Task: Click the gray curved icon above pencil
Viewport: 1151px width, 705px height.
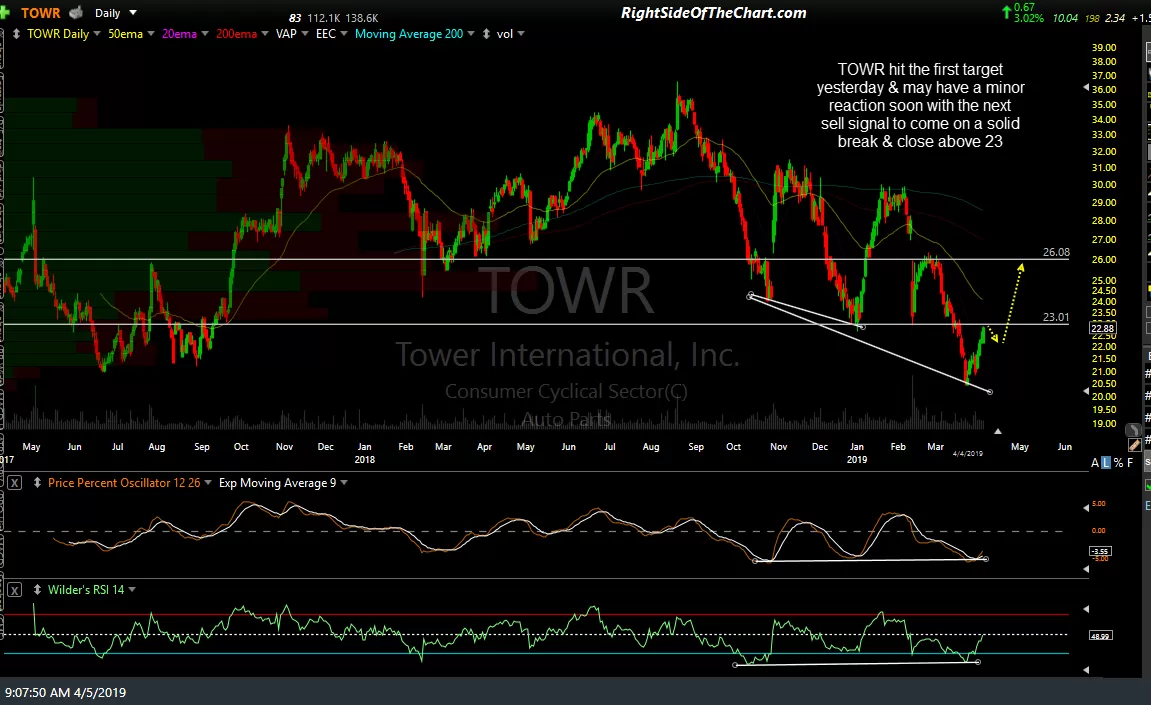Action: 1134,430
